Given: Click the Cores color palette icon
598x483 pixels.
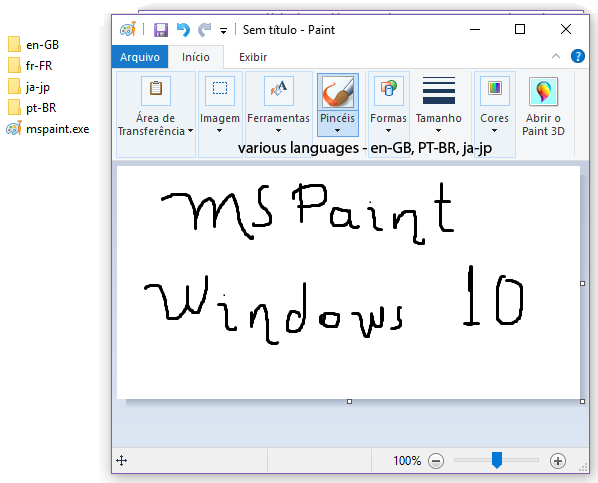Looking at the screenshot, I should 495,90.
